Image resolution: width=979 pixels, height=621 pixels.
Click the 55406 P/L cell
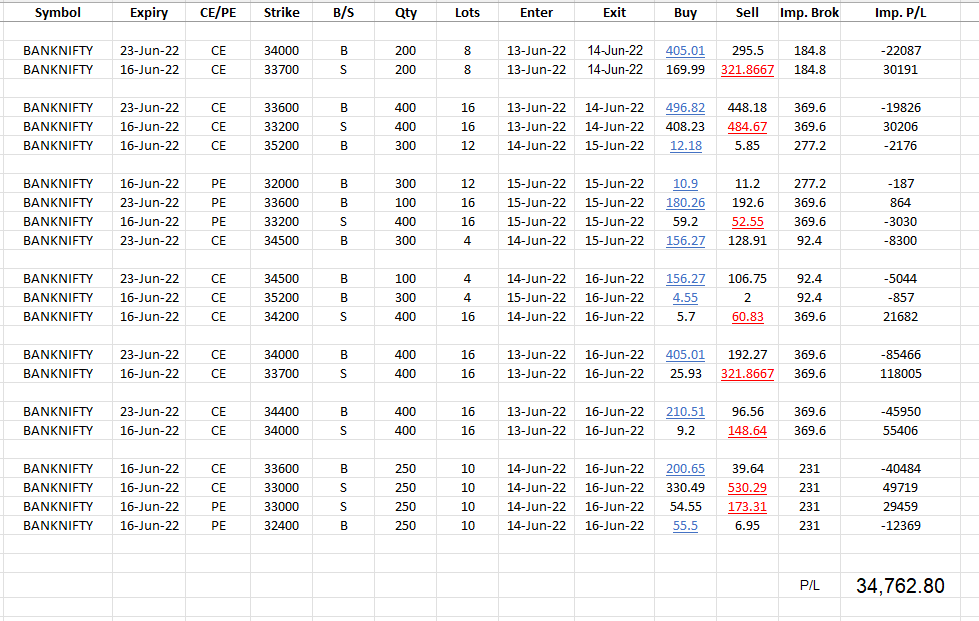point(900,430)
